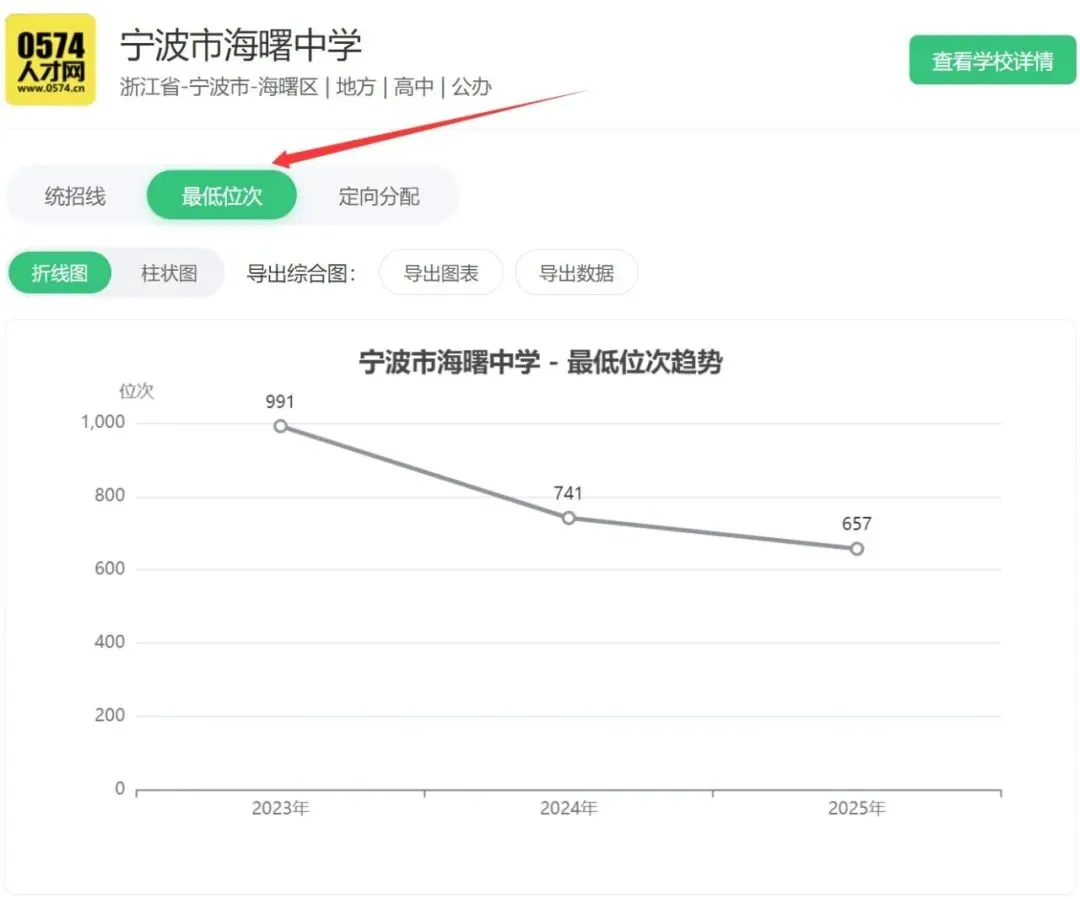Screen dimensions: 1080x899
Task: Open the 定向分配 tab
Action: click(x=379, y=196)
